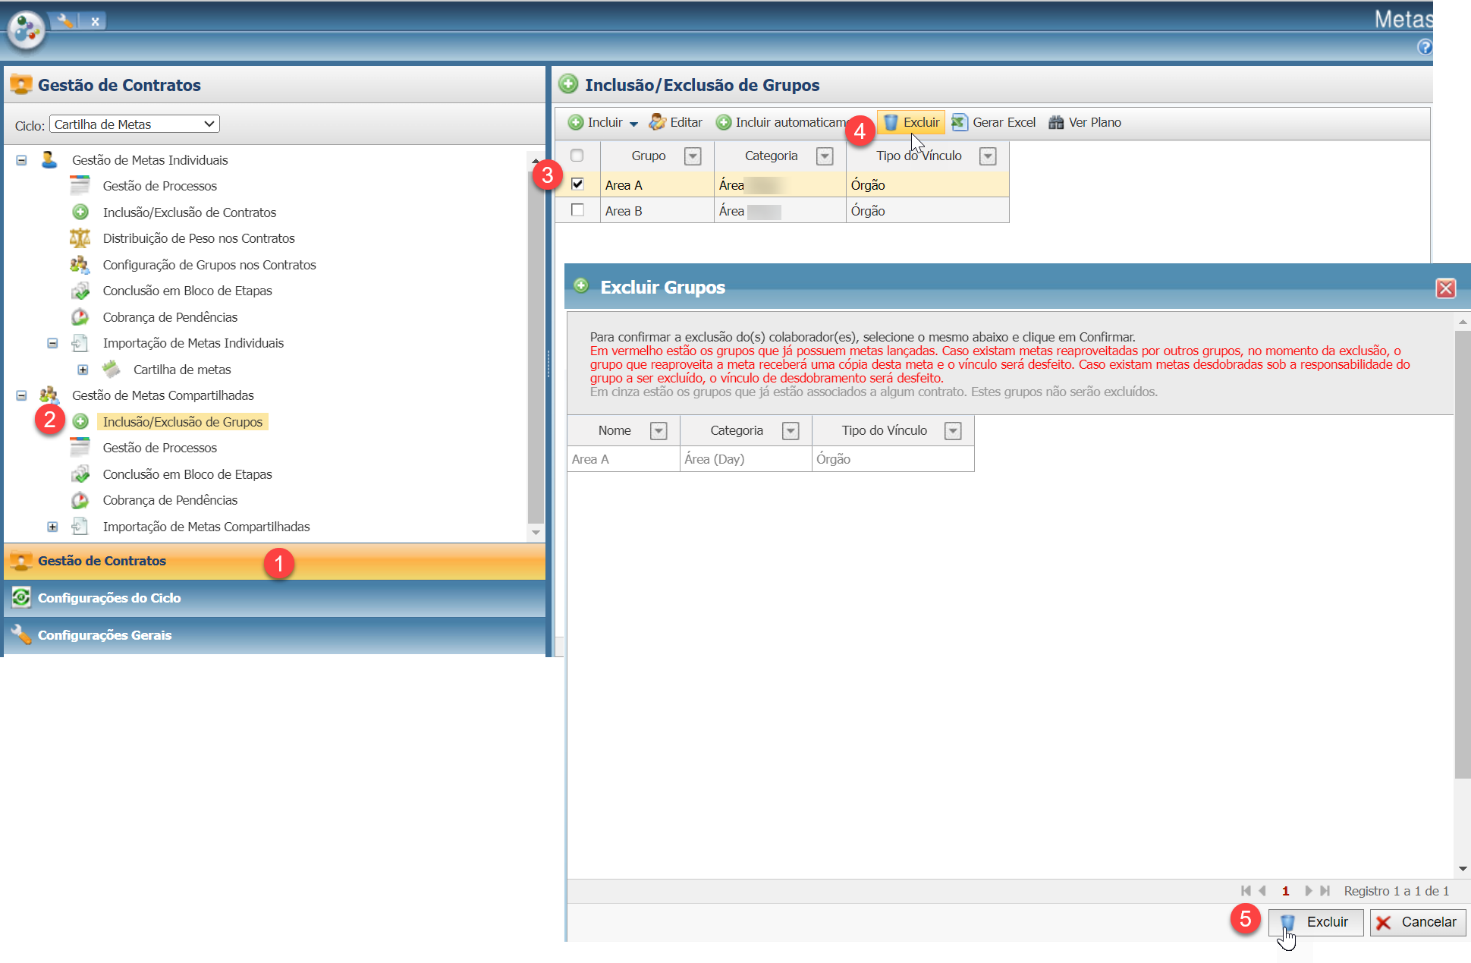The width and height of the screenshot is (1471, 963).
Task: Open the Categoria column filter in groups grid
Action: [x=824, y=156]
